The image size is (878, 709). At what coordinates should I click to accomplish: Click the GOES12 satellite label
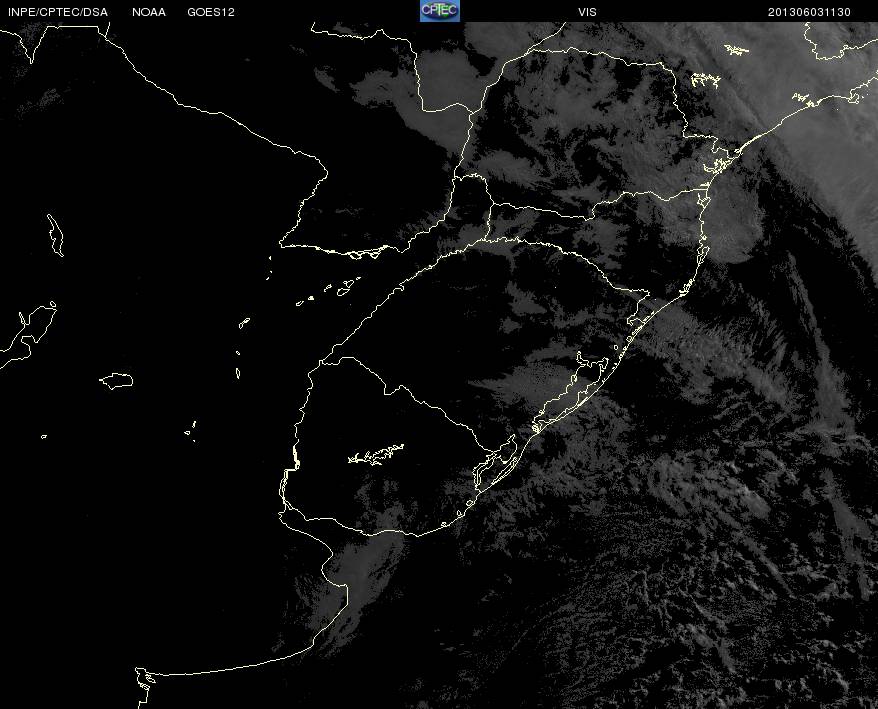(211, 12)
